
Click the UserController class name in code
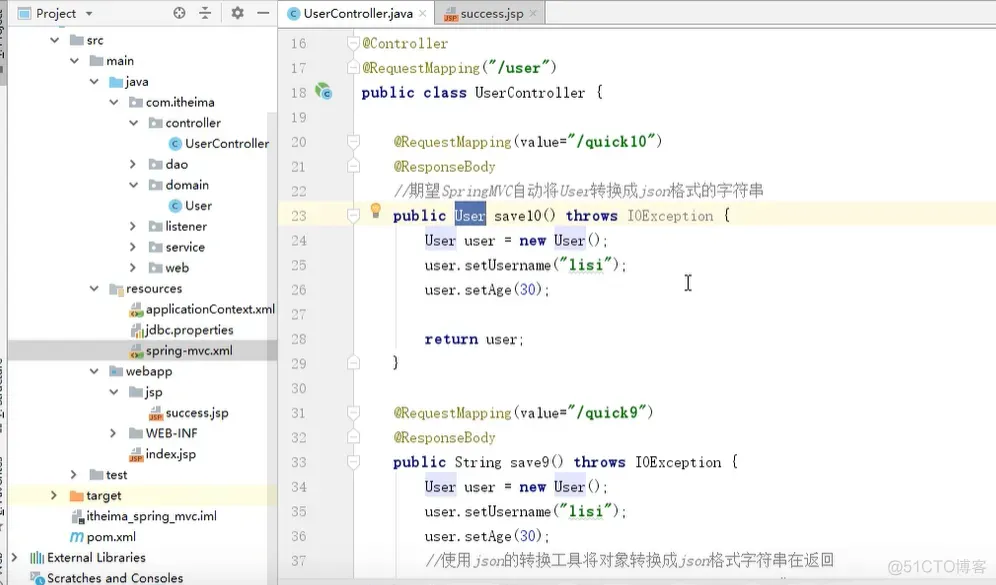pyautogui.click(x=530, y=92)
